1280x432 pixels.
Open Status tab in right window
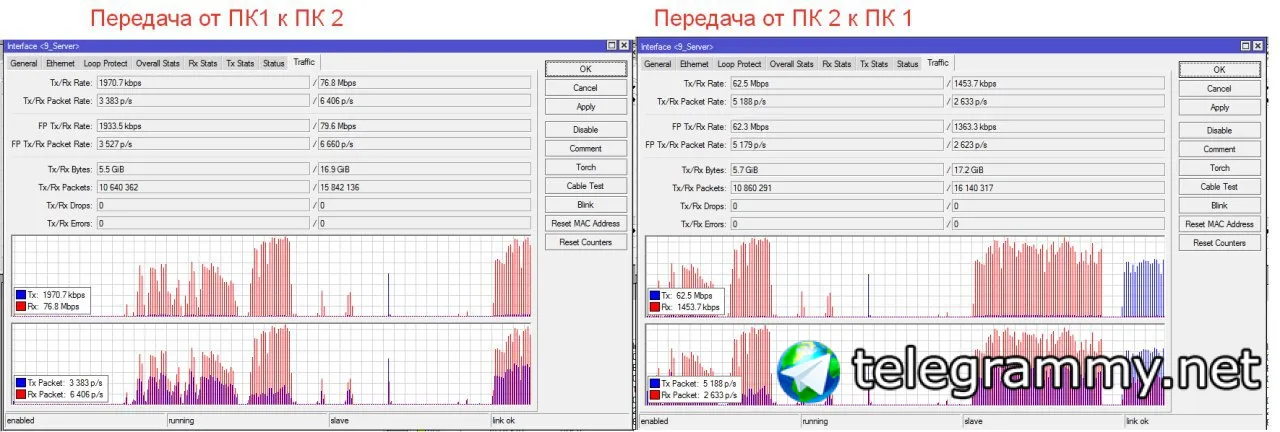(x=908, y=64)
